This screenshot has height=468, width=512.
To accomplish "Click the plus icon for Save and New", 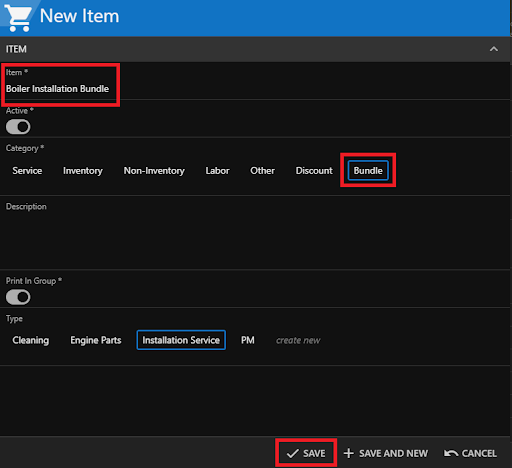I will (349, 453).
